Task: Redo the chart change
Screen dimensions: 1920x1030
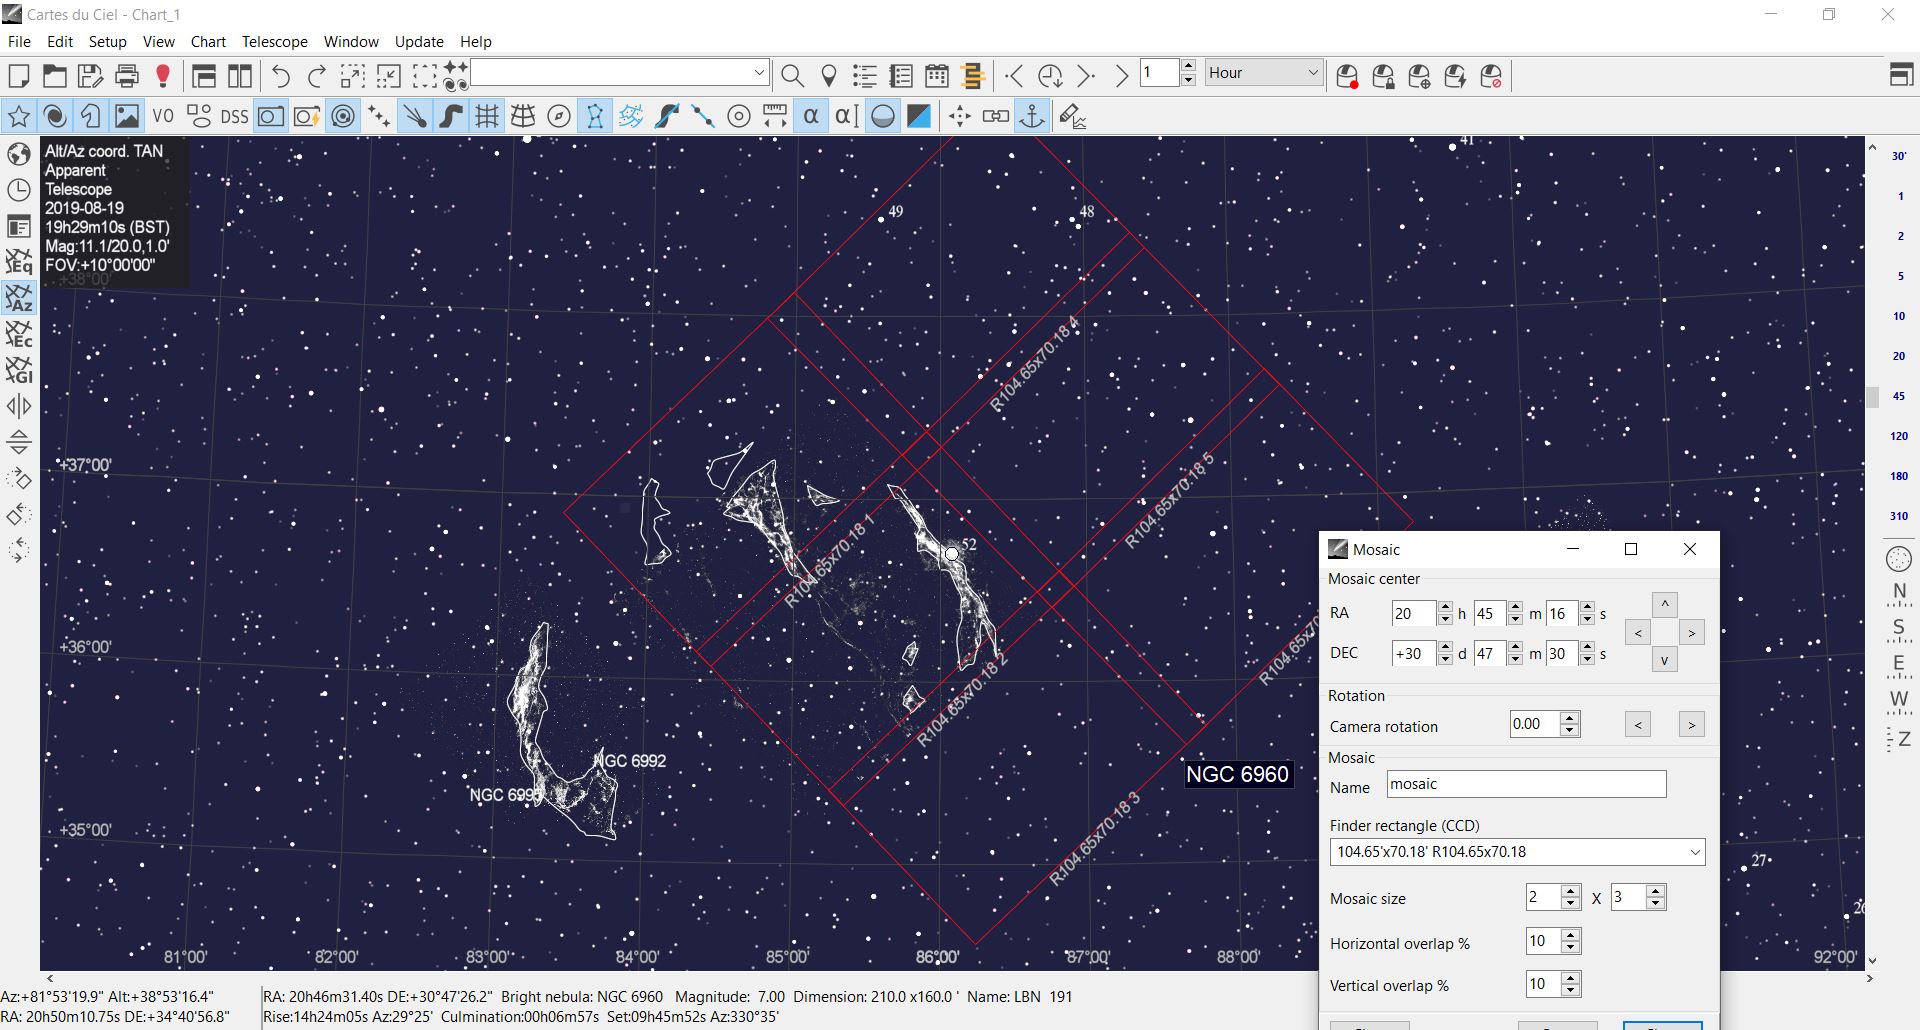Action: (x=317, y=76)
